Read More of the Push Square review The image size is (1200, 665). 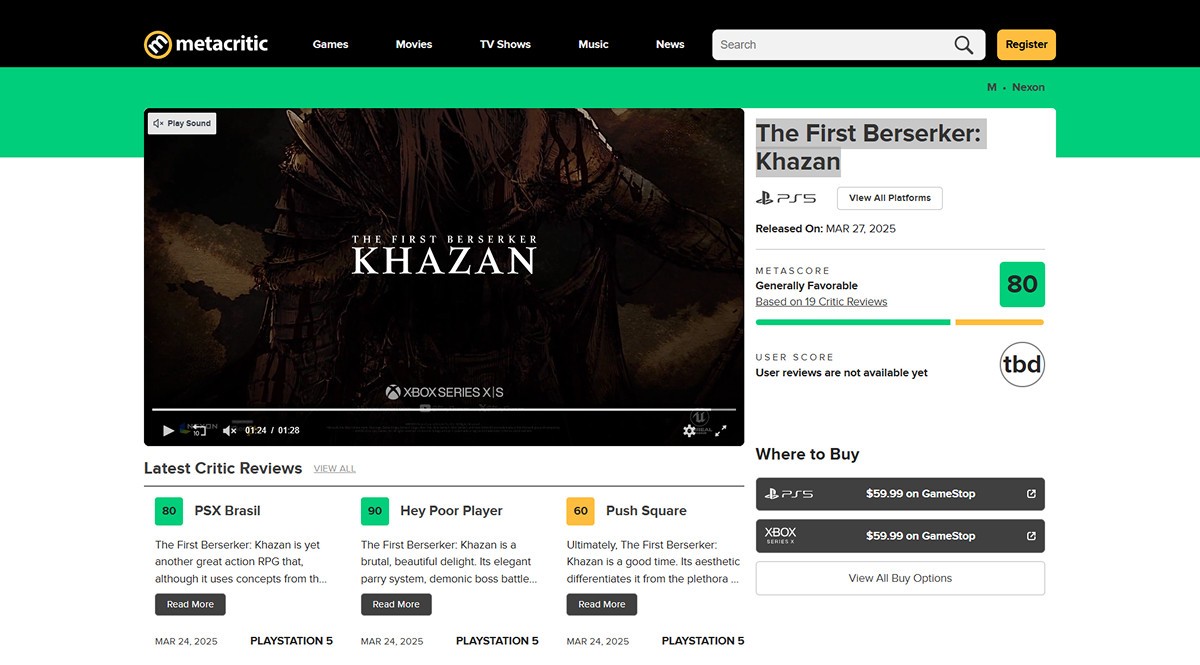tap(602, 604)
